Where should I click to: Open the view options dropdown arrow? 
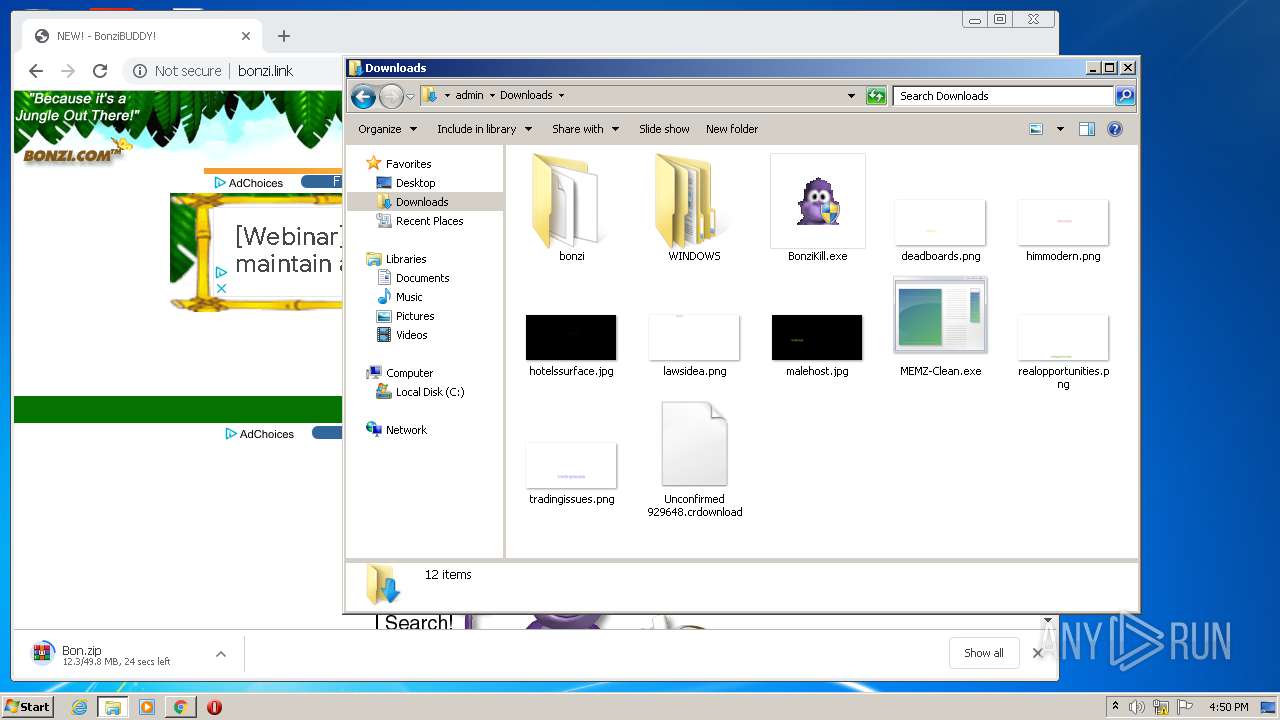click(1060, 129)
